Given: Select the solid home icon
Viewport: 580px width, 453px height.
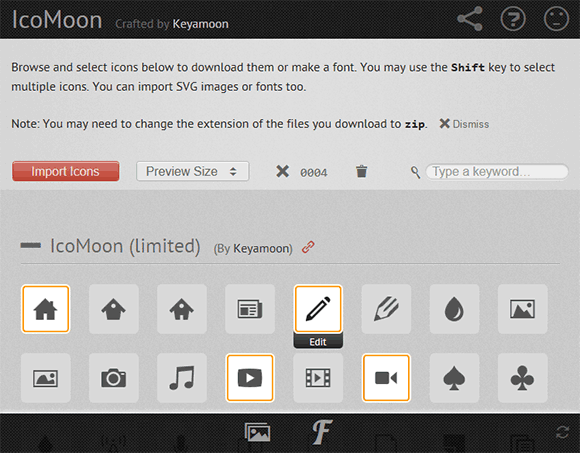Looking at the screenshot, I should [x=45, y=309].
